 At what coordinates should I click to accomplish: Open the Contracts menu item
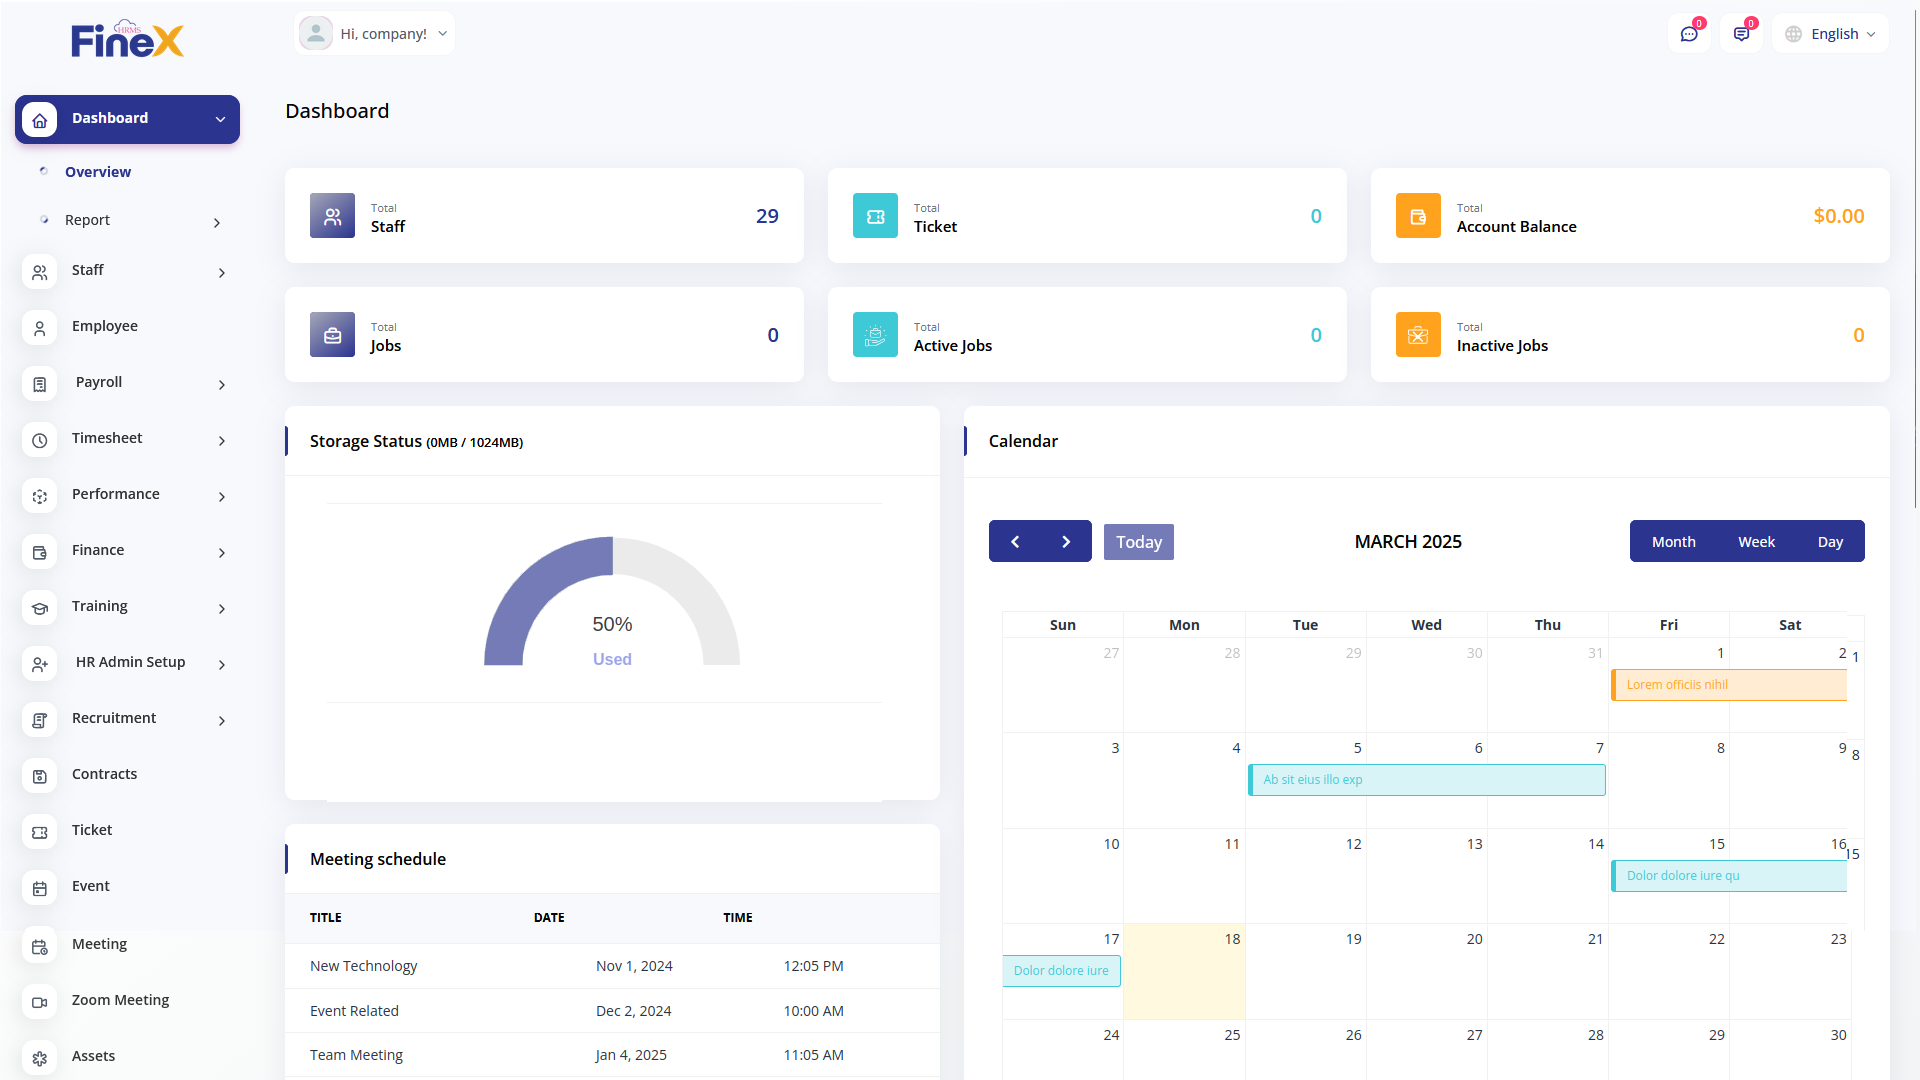pyautogui.click(x=104, y=774)
